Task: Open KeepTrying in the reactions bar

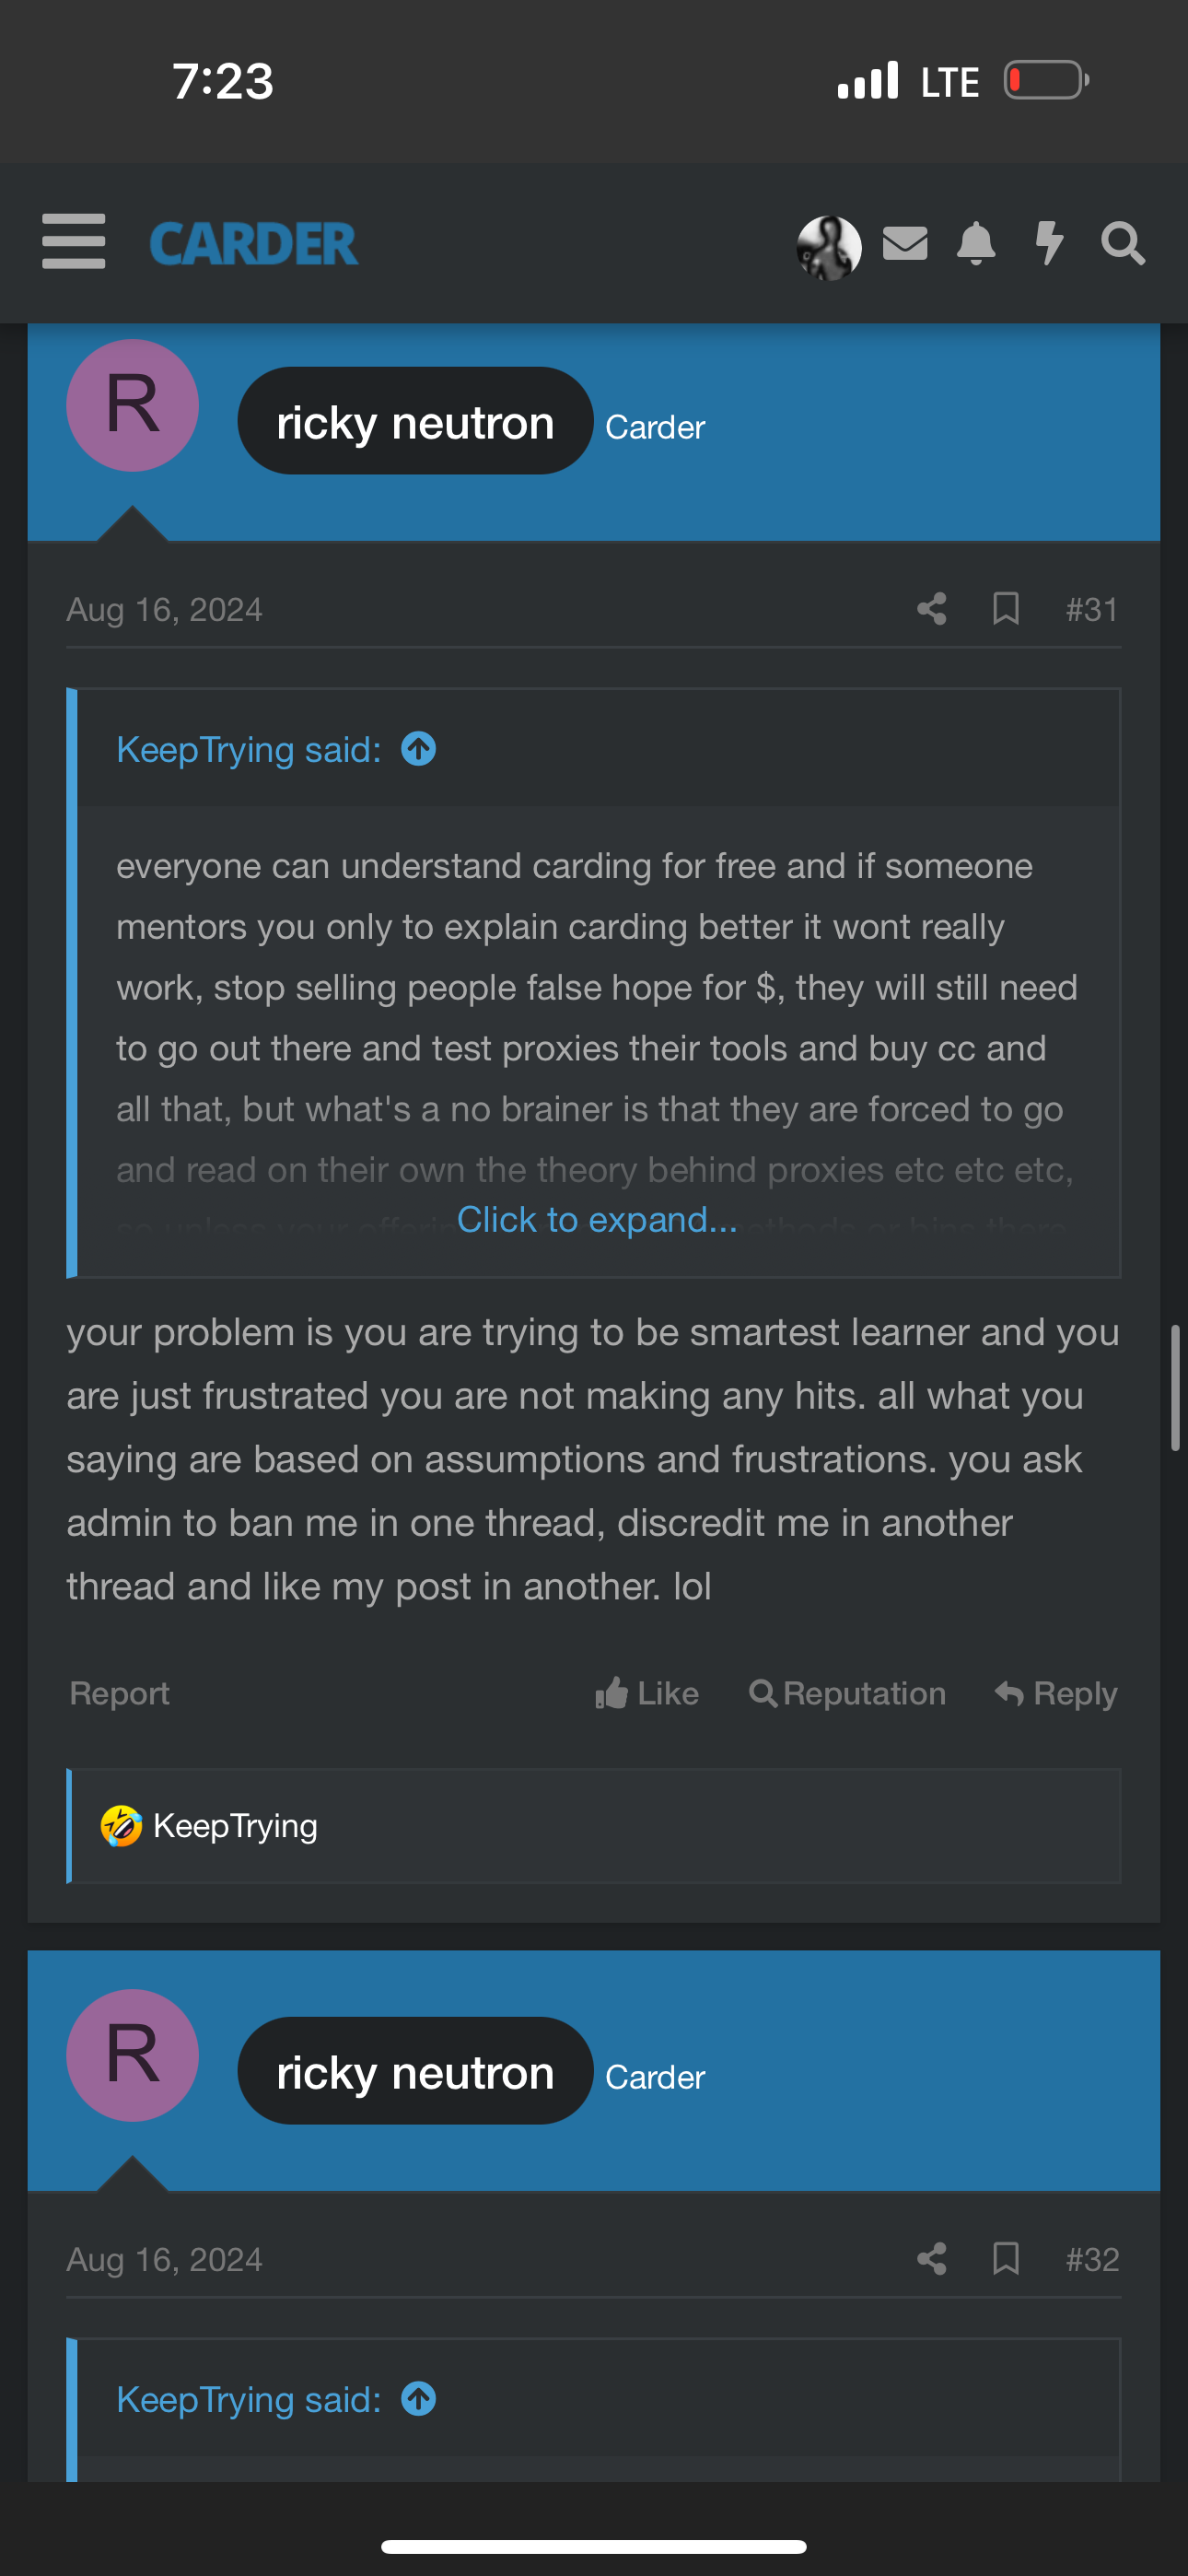Action: (x=235, y=1826)
